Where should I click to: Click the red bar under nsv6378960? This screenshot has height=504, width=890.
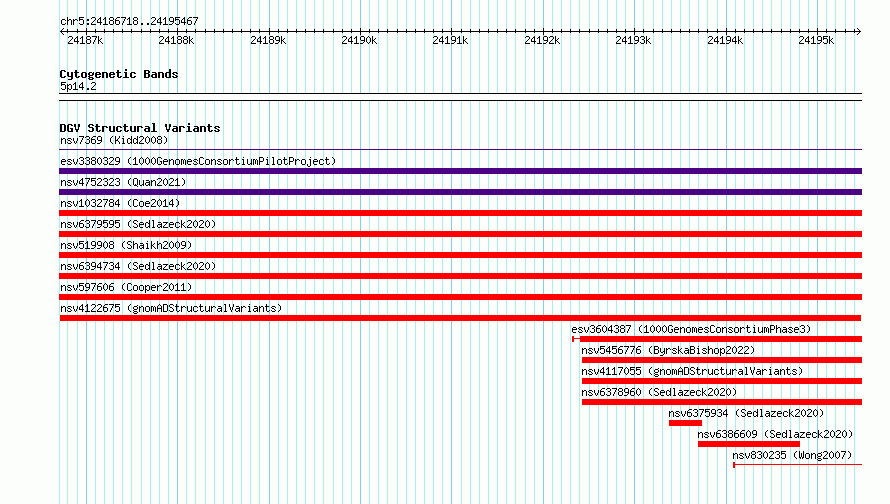[722, 402]
